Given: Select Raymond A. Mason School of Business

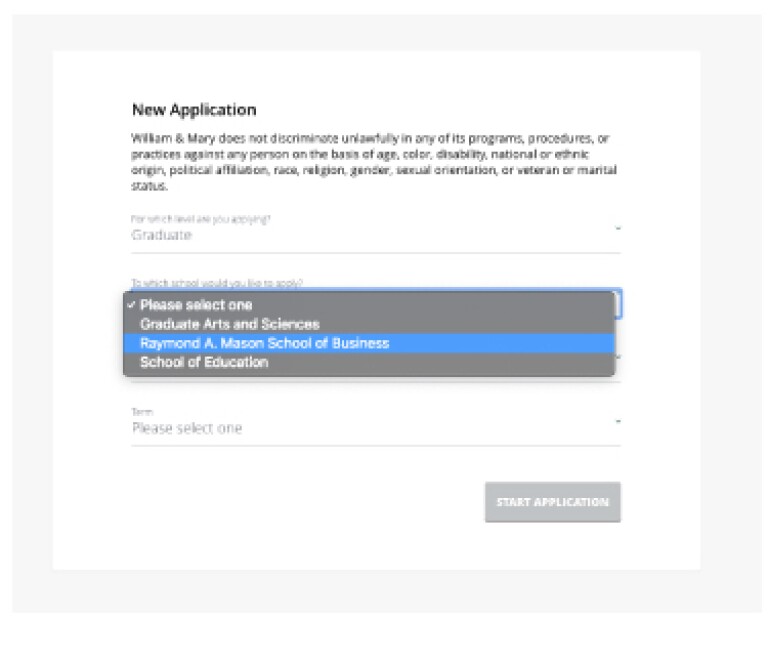Looking at the screenshot, I should (264, 343).
